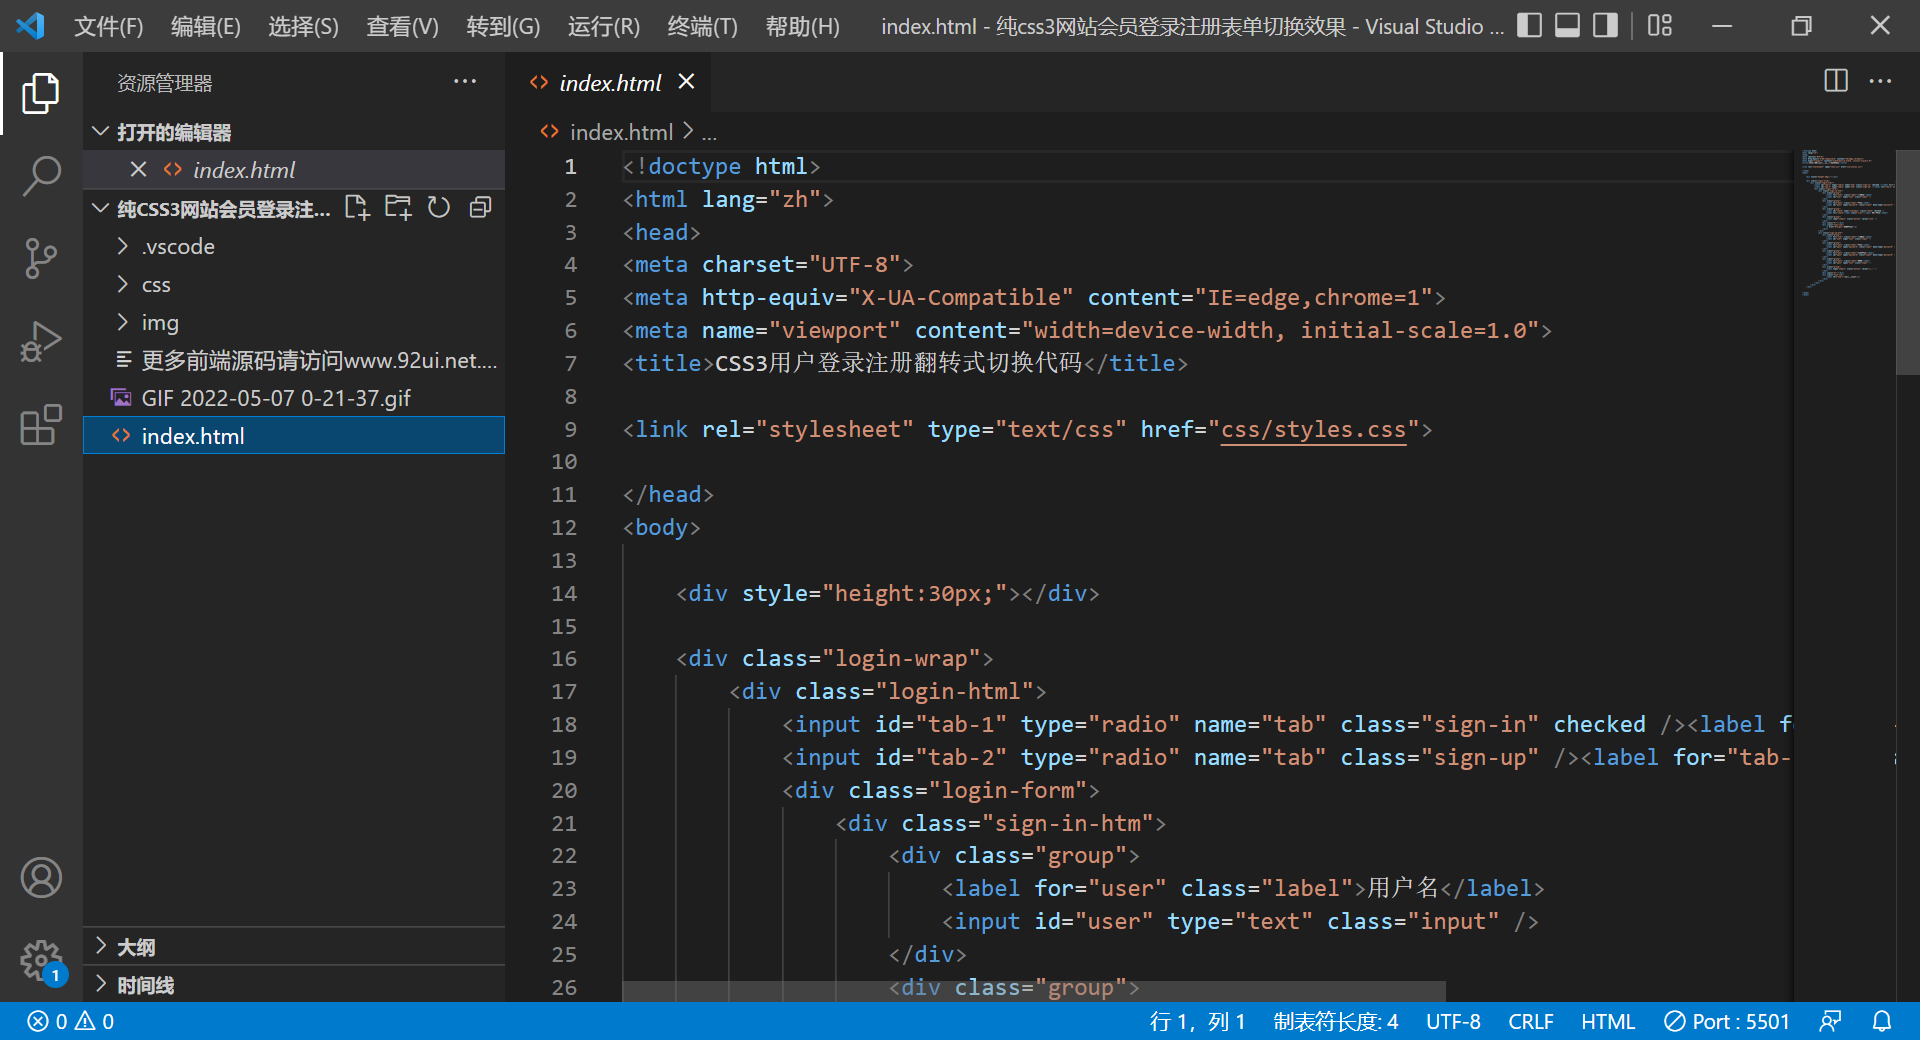This screenshot has width=1920, height=1040.
Task: Open the Run and Debug view
Action: point(41,341)
